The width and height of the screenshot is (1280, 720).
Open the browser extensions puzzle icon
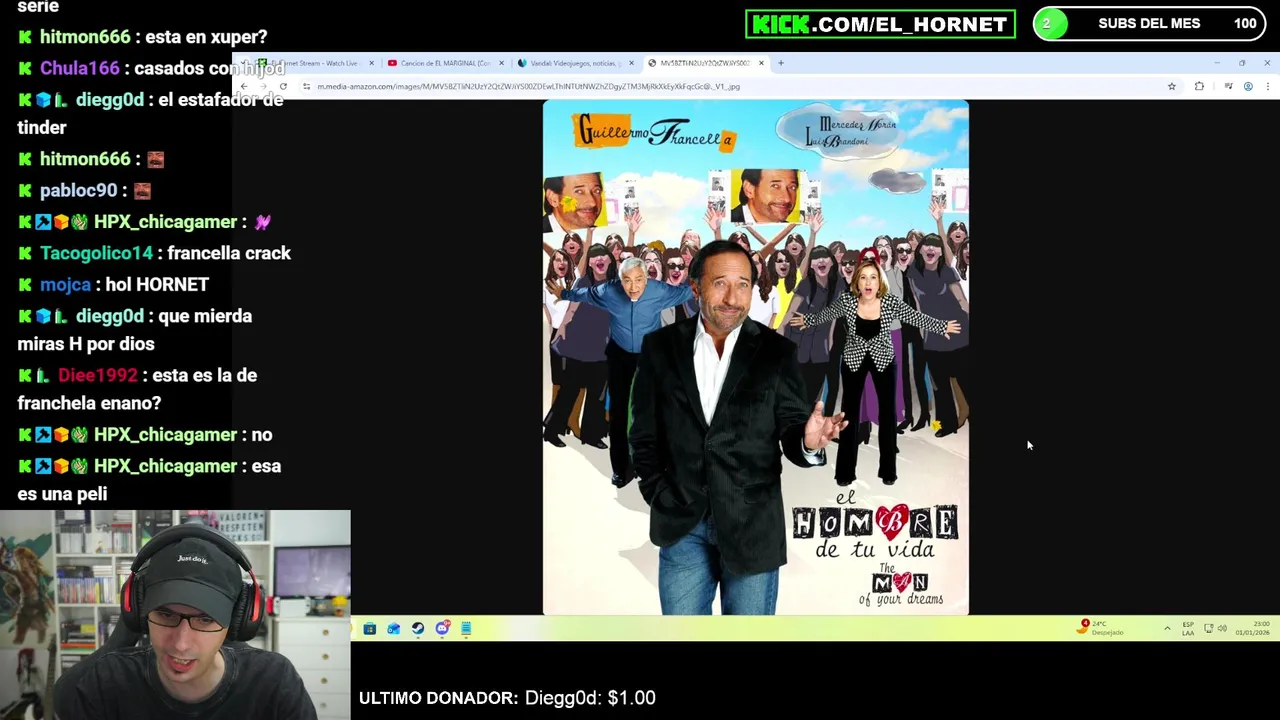[1199, 87]
